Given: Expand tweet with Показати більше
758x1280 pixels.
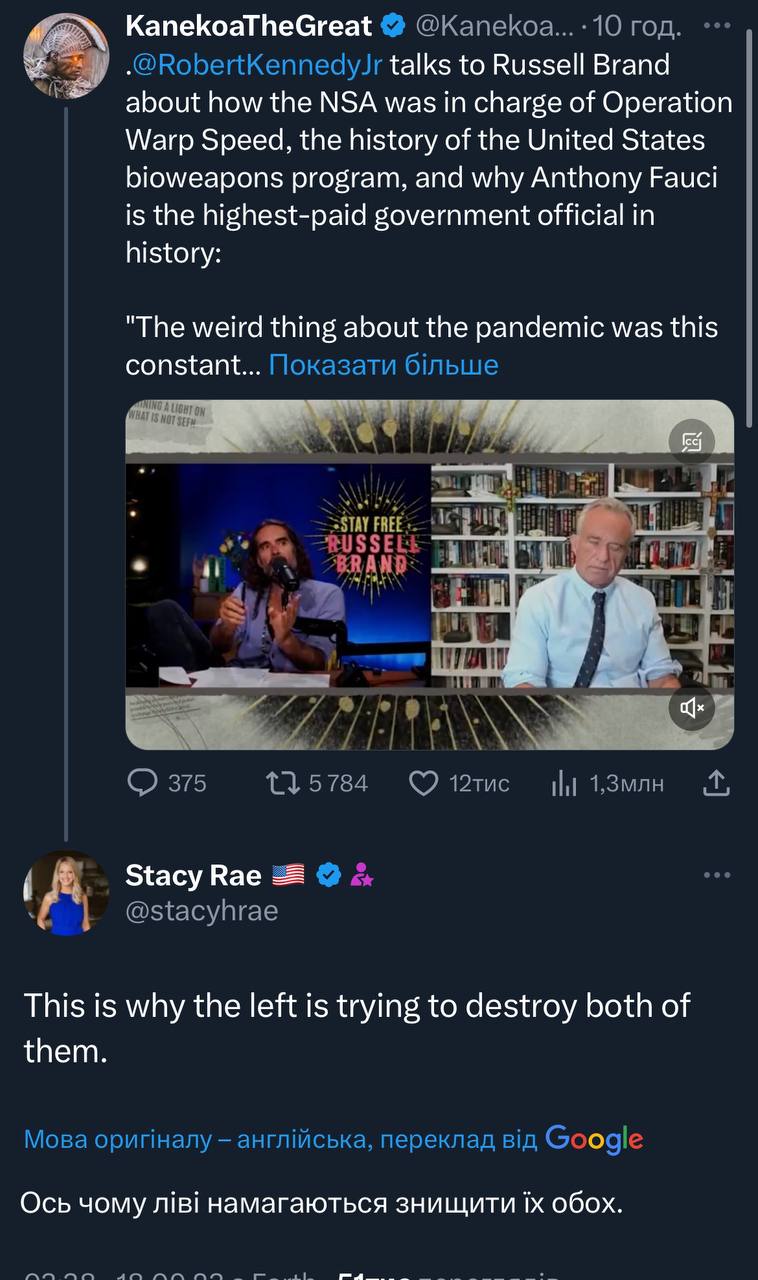Looking at the screenshot, I should [x=383, y=365].
